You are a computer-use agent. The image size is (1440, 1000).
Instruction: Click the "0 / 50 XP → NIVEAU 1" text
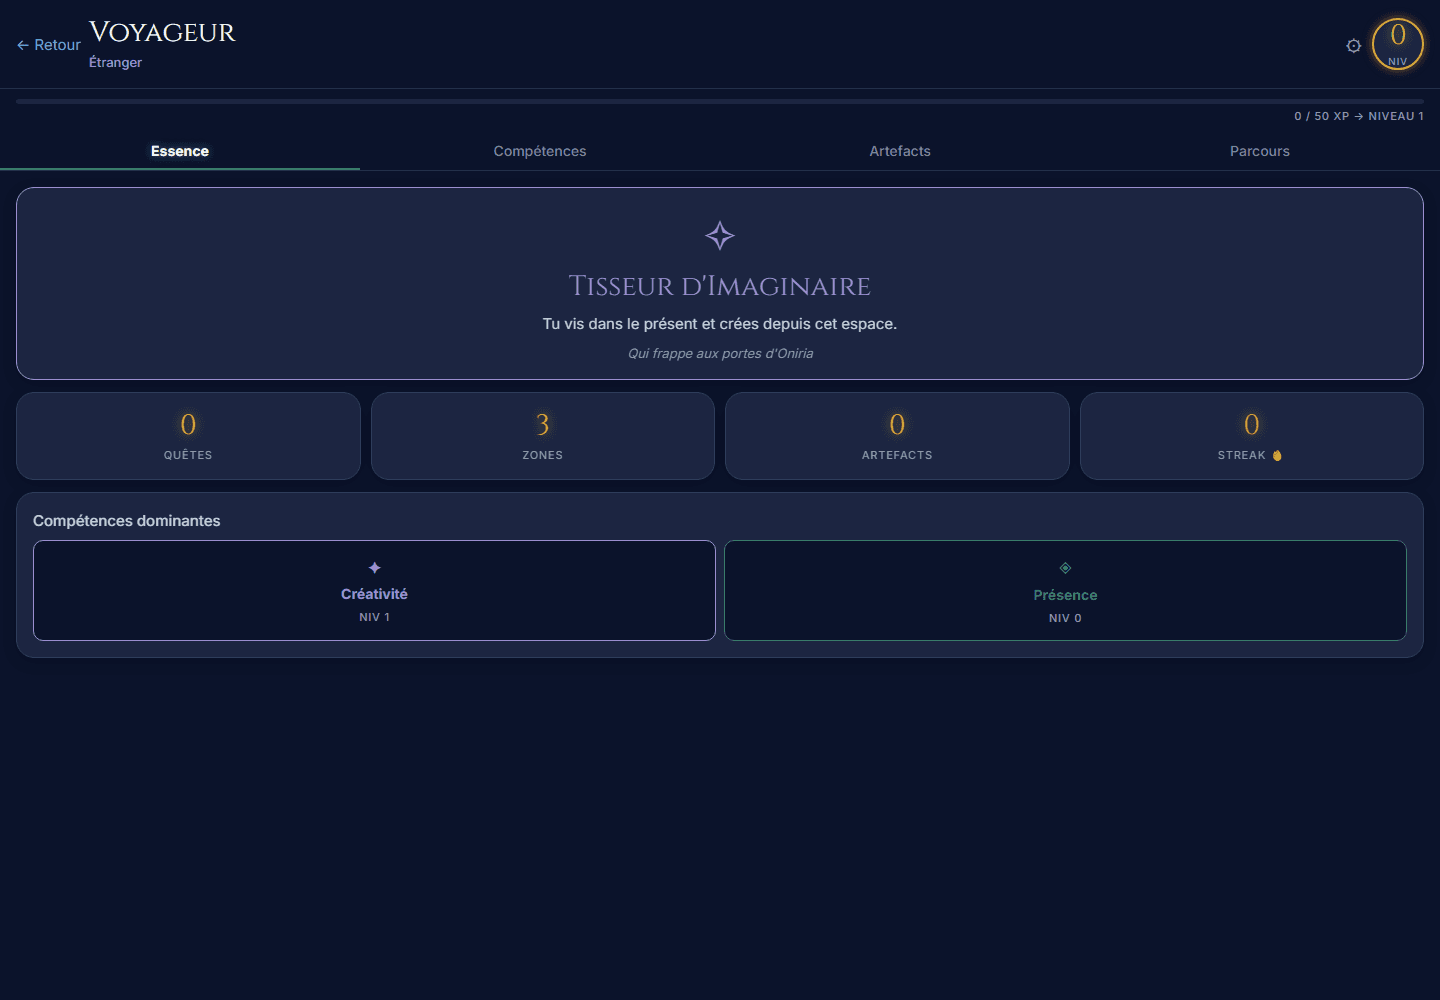pyautogui.click(x=1359, y=116)
